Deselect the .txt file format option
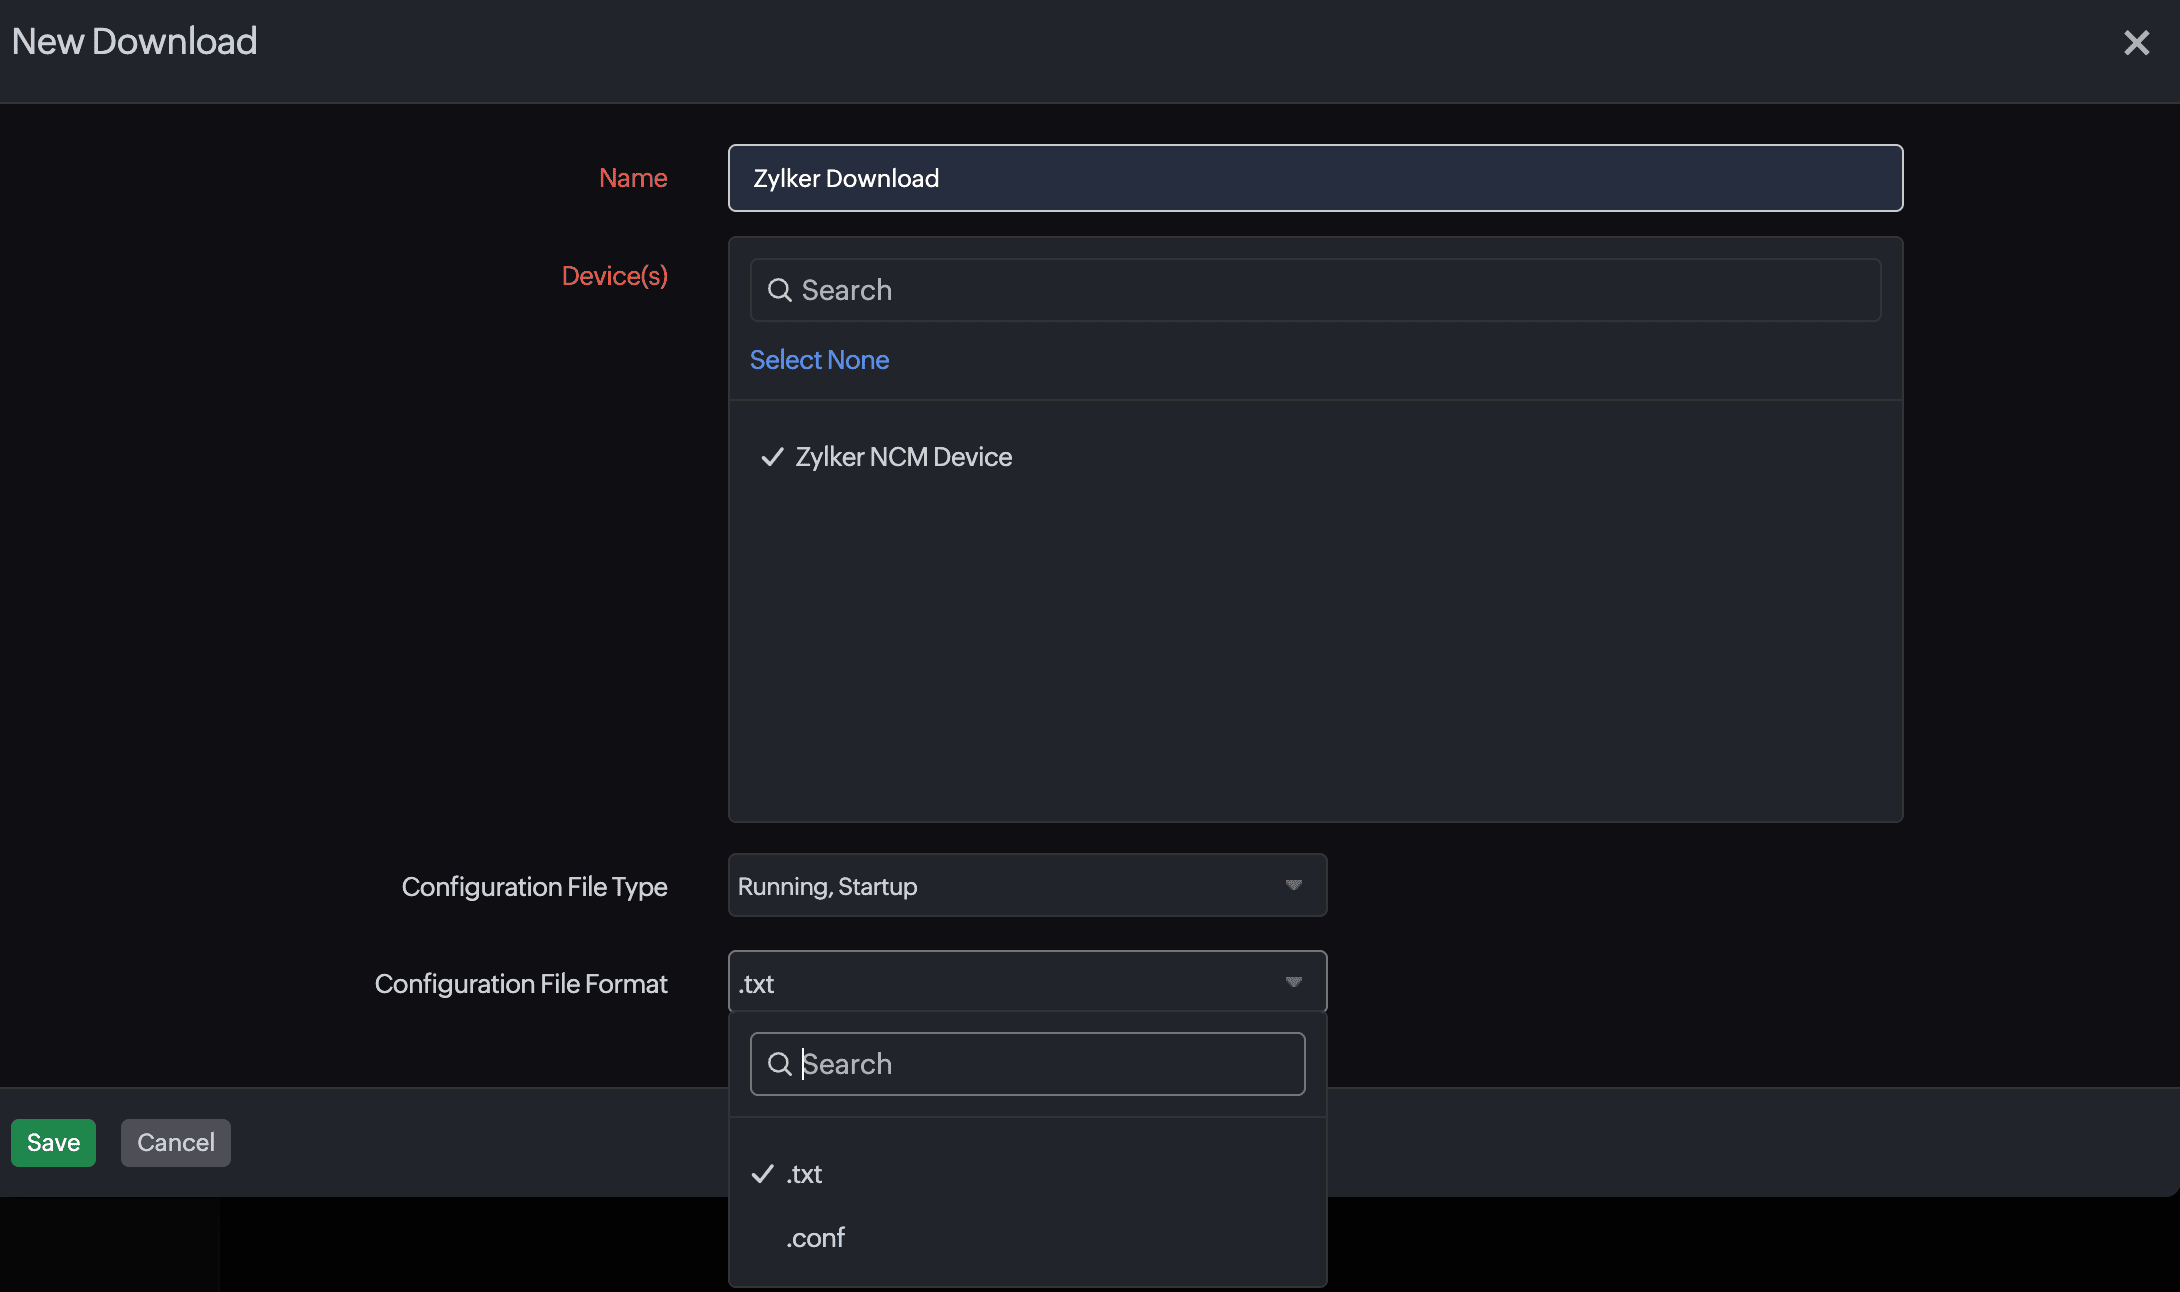Screen dimensions: 2180x1292 [802, 1173]
